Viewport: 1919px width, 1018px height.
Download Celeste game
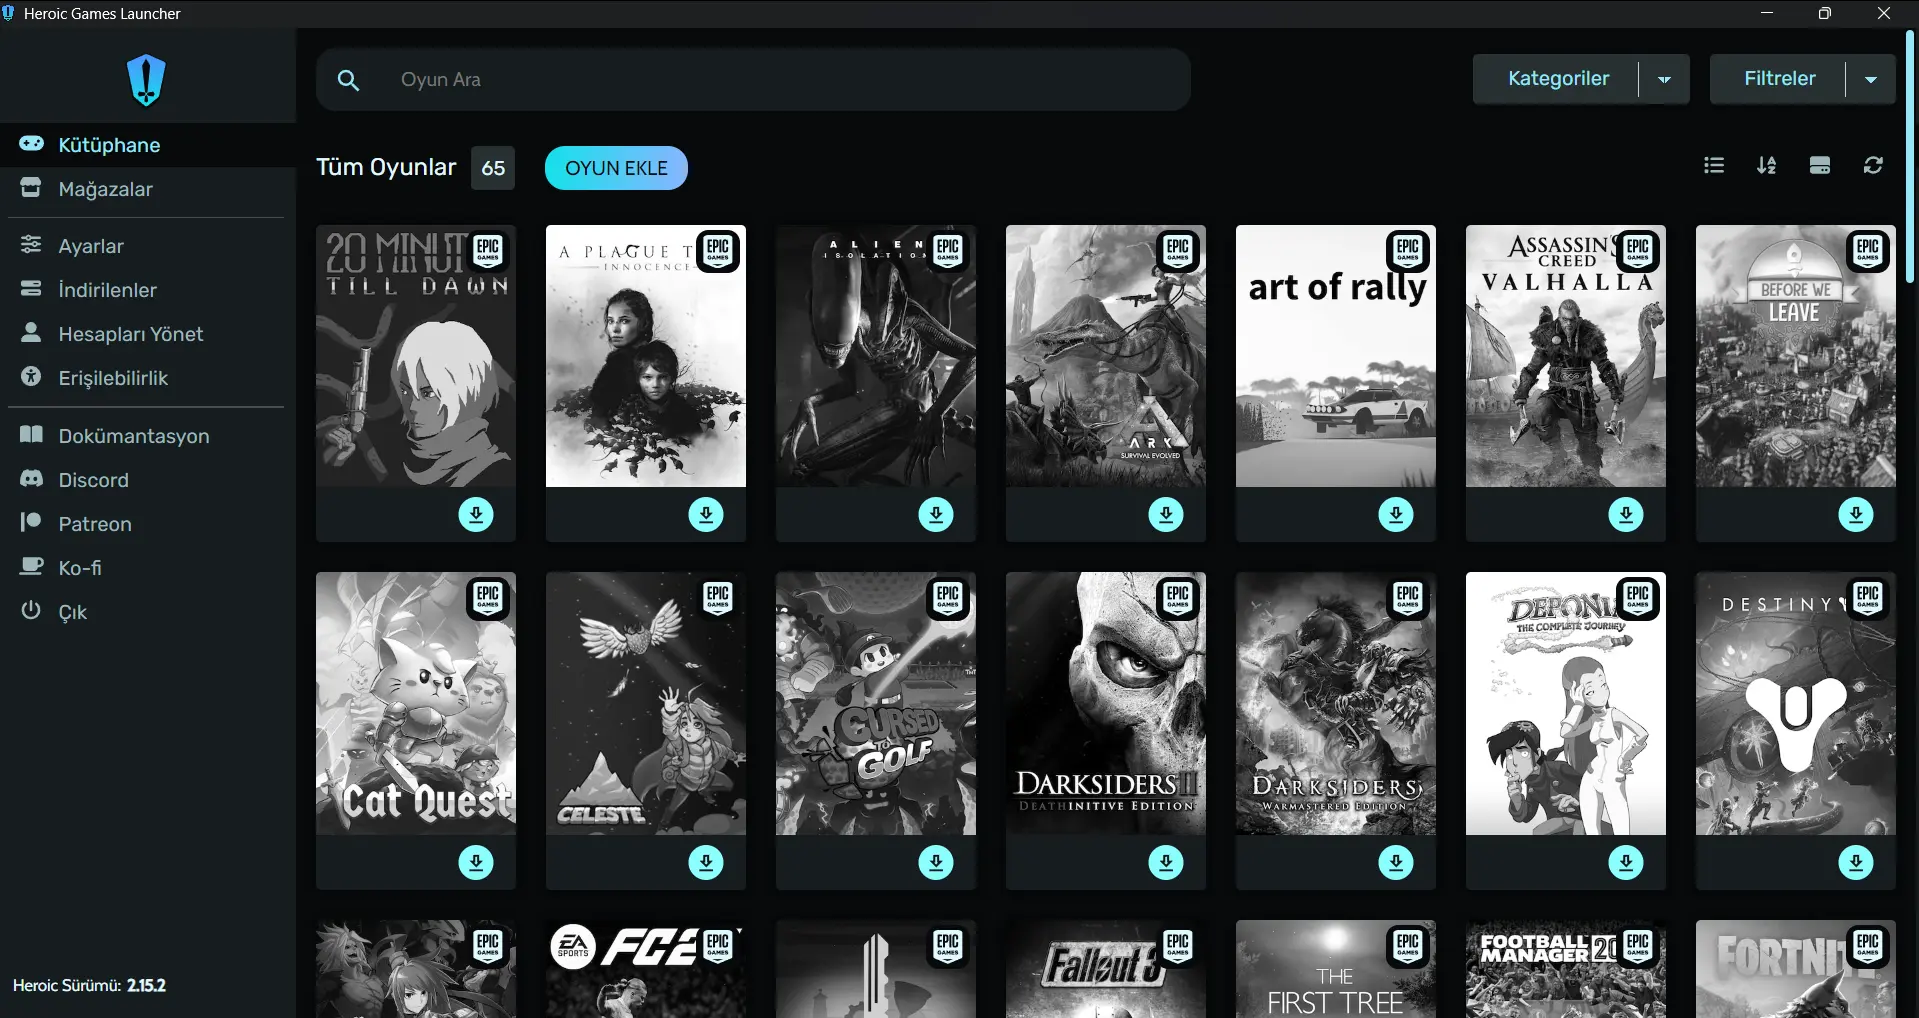pos(706,862)
